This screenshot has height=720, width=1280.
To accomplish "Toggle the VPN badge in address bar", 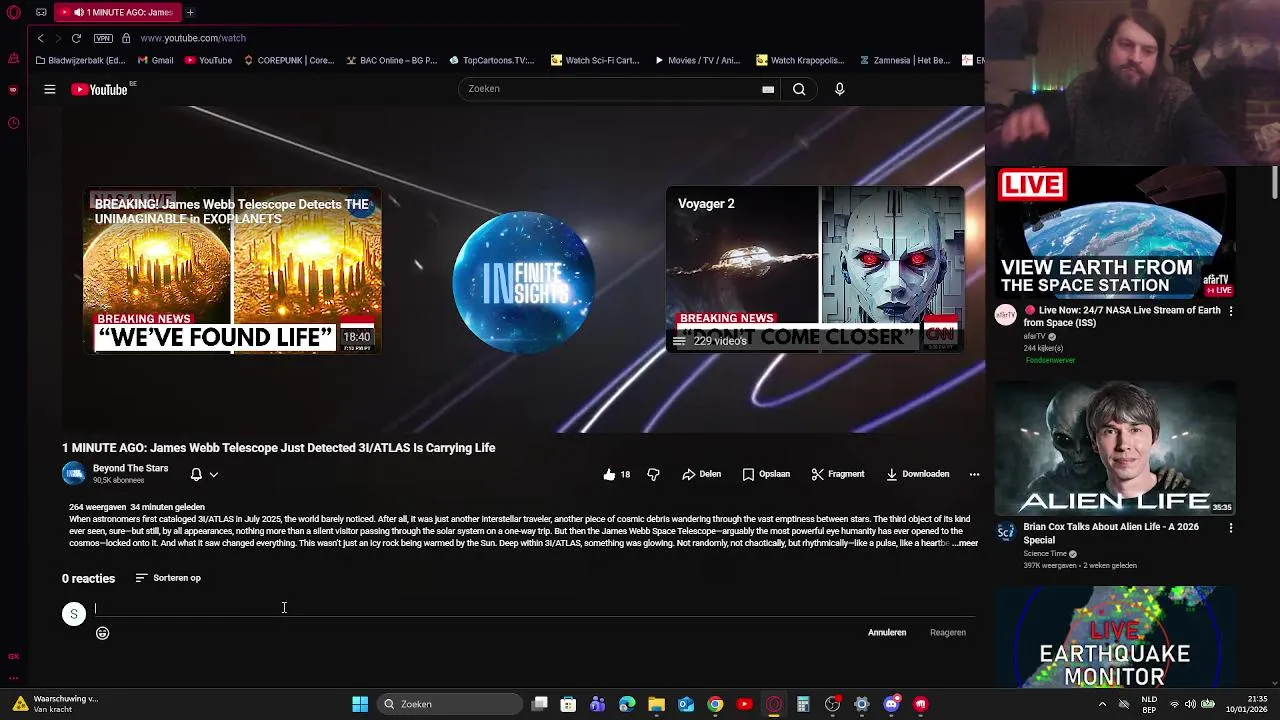I will [103, 38].
